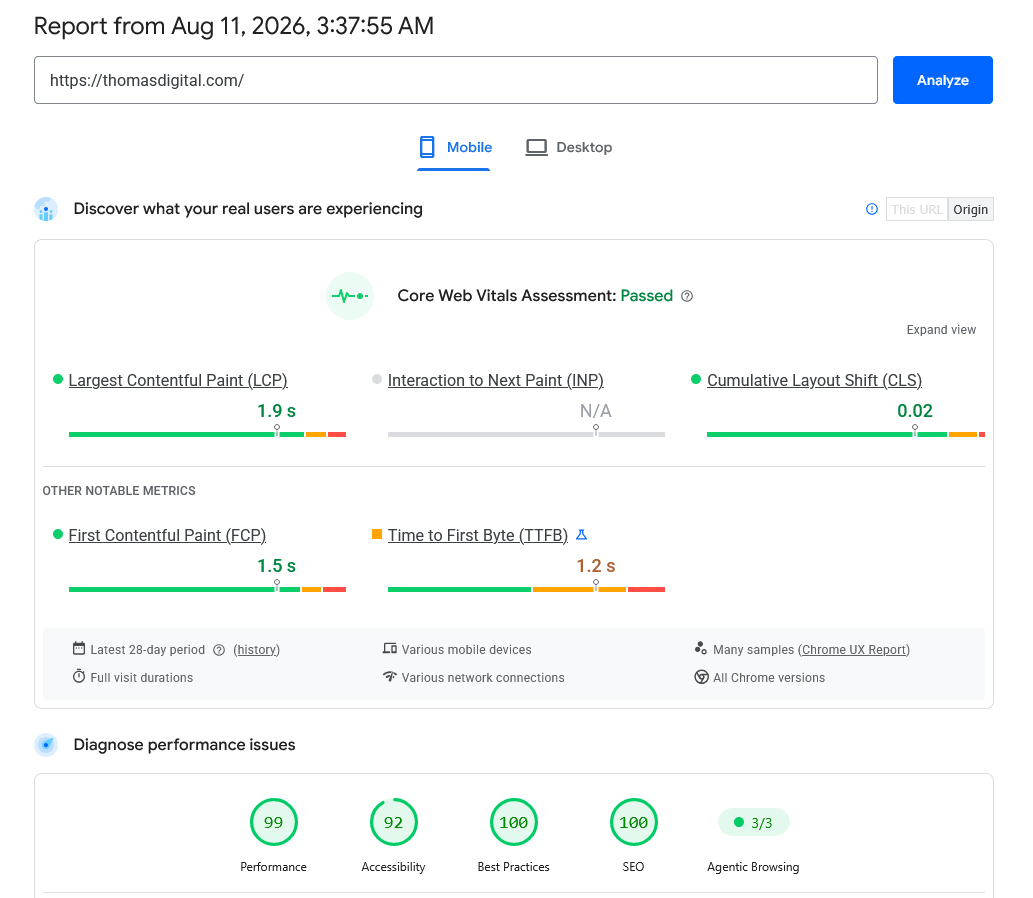
Task: Click the desktop laptop icon
Action: point(536,147)
